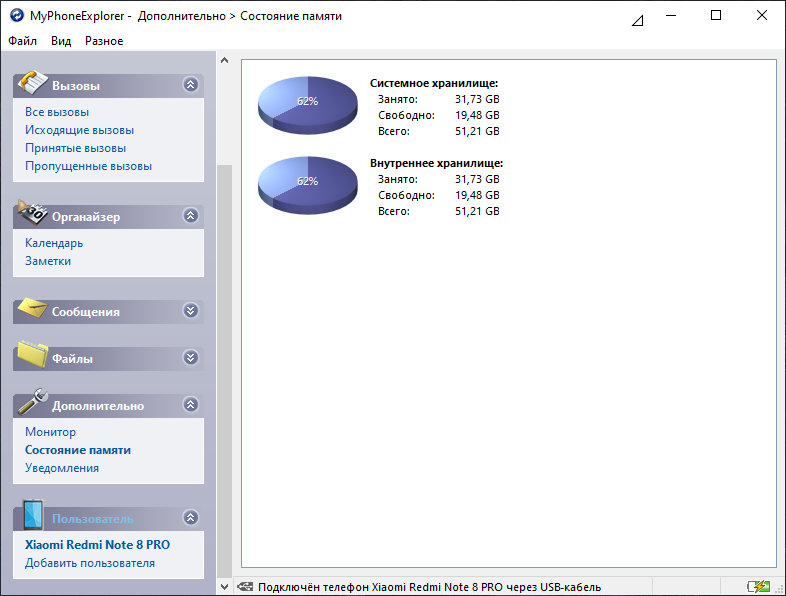Image resolution: width=786 pixels, height=596 pixels.
Task: Click the triangle signal icon in title bar
Action: pyautogui.click(x=637, y=21)
